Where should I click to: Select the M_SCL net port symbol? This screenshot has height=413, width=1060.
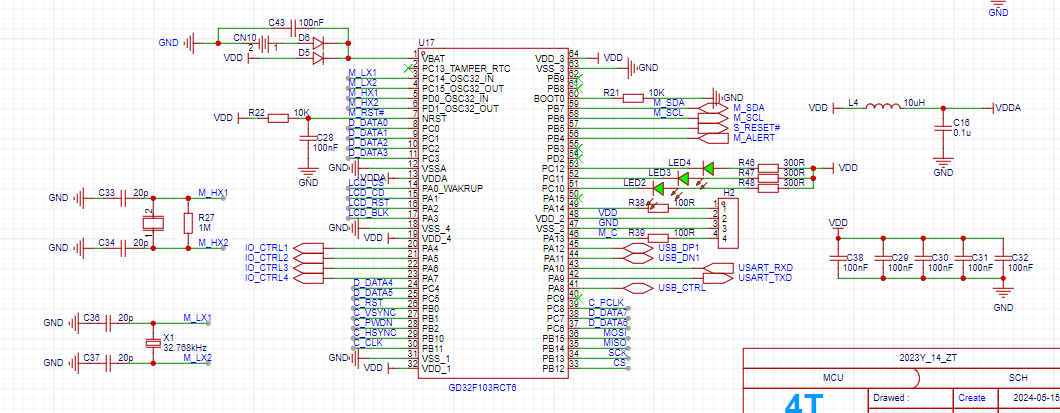pos(714,118)
